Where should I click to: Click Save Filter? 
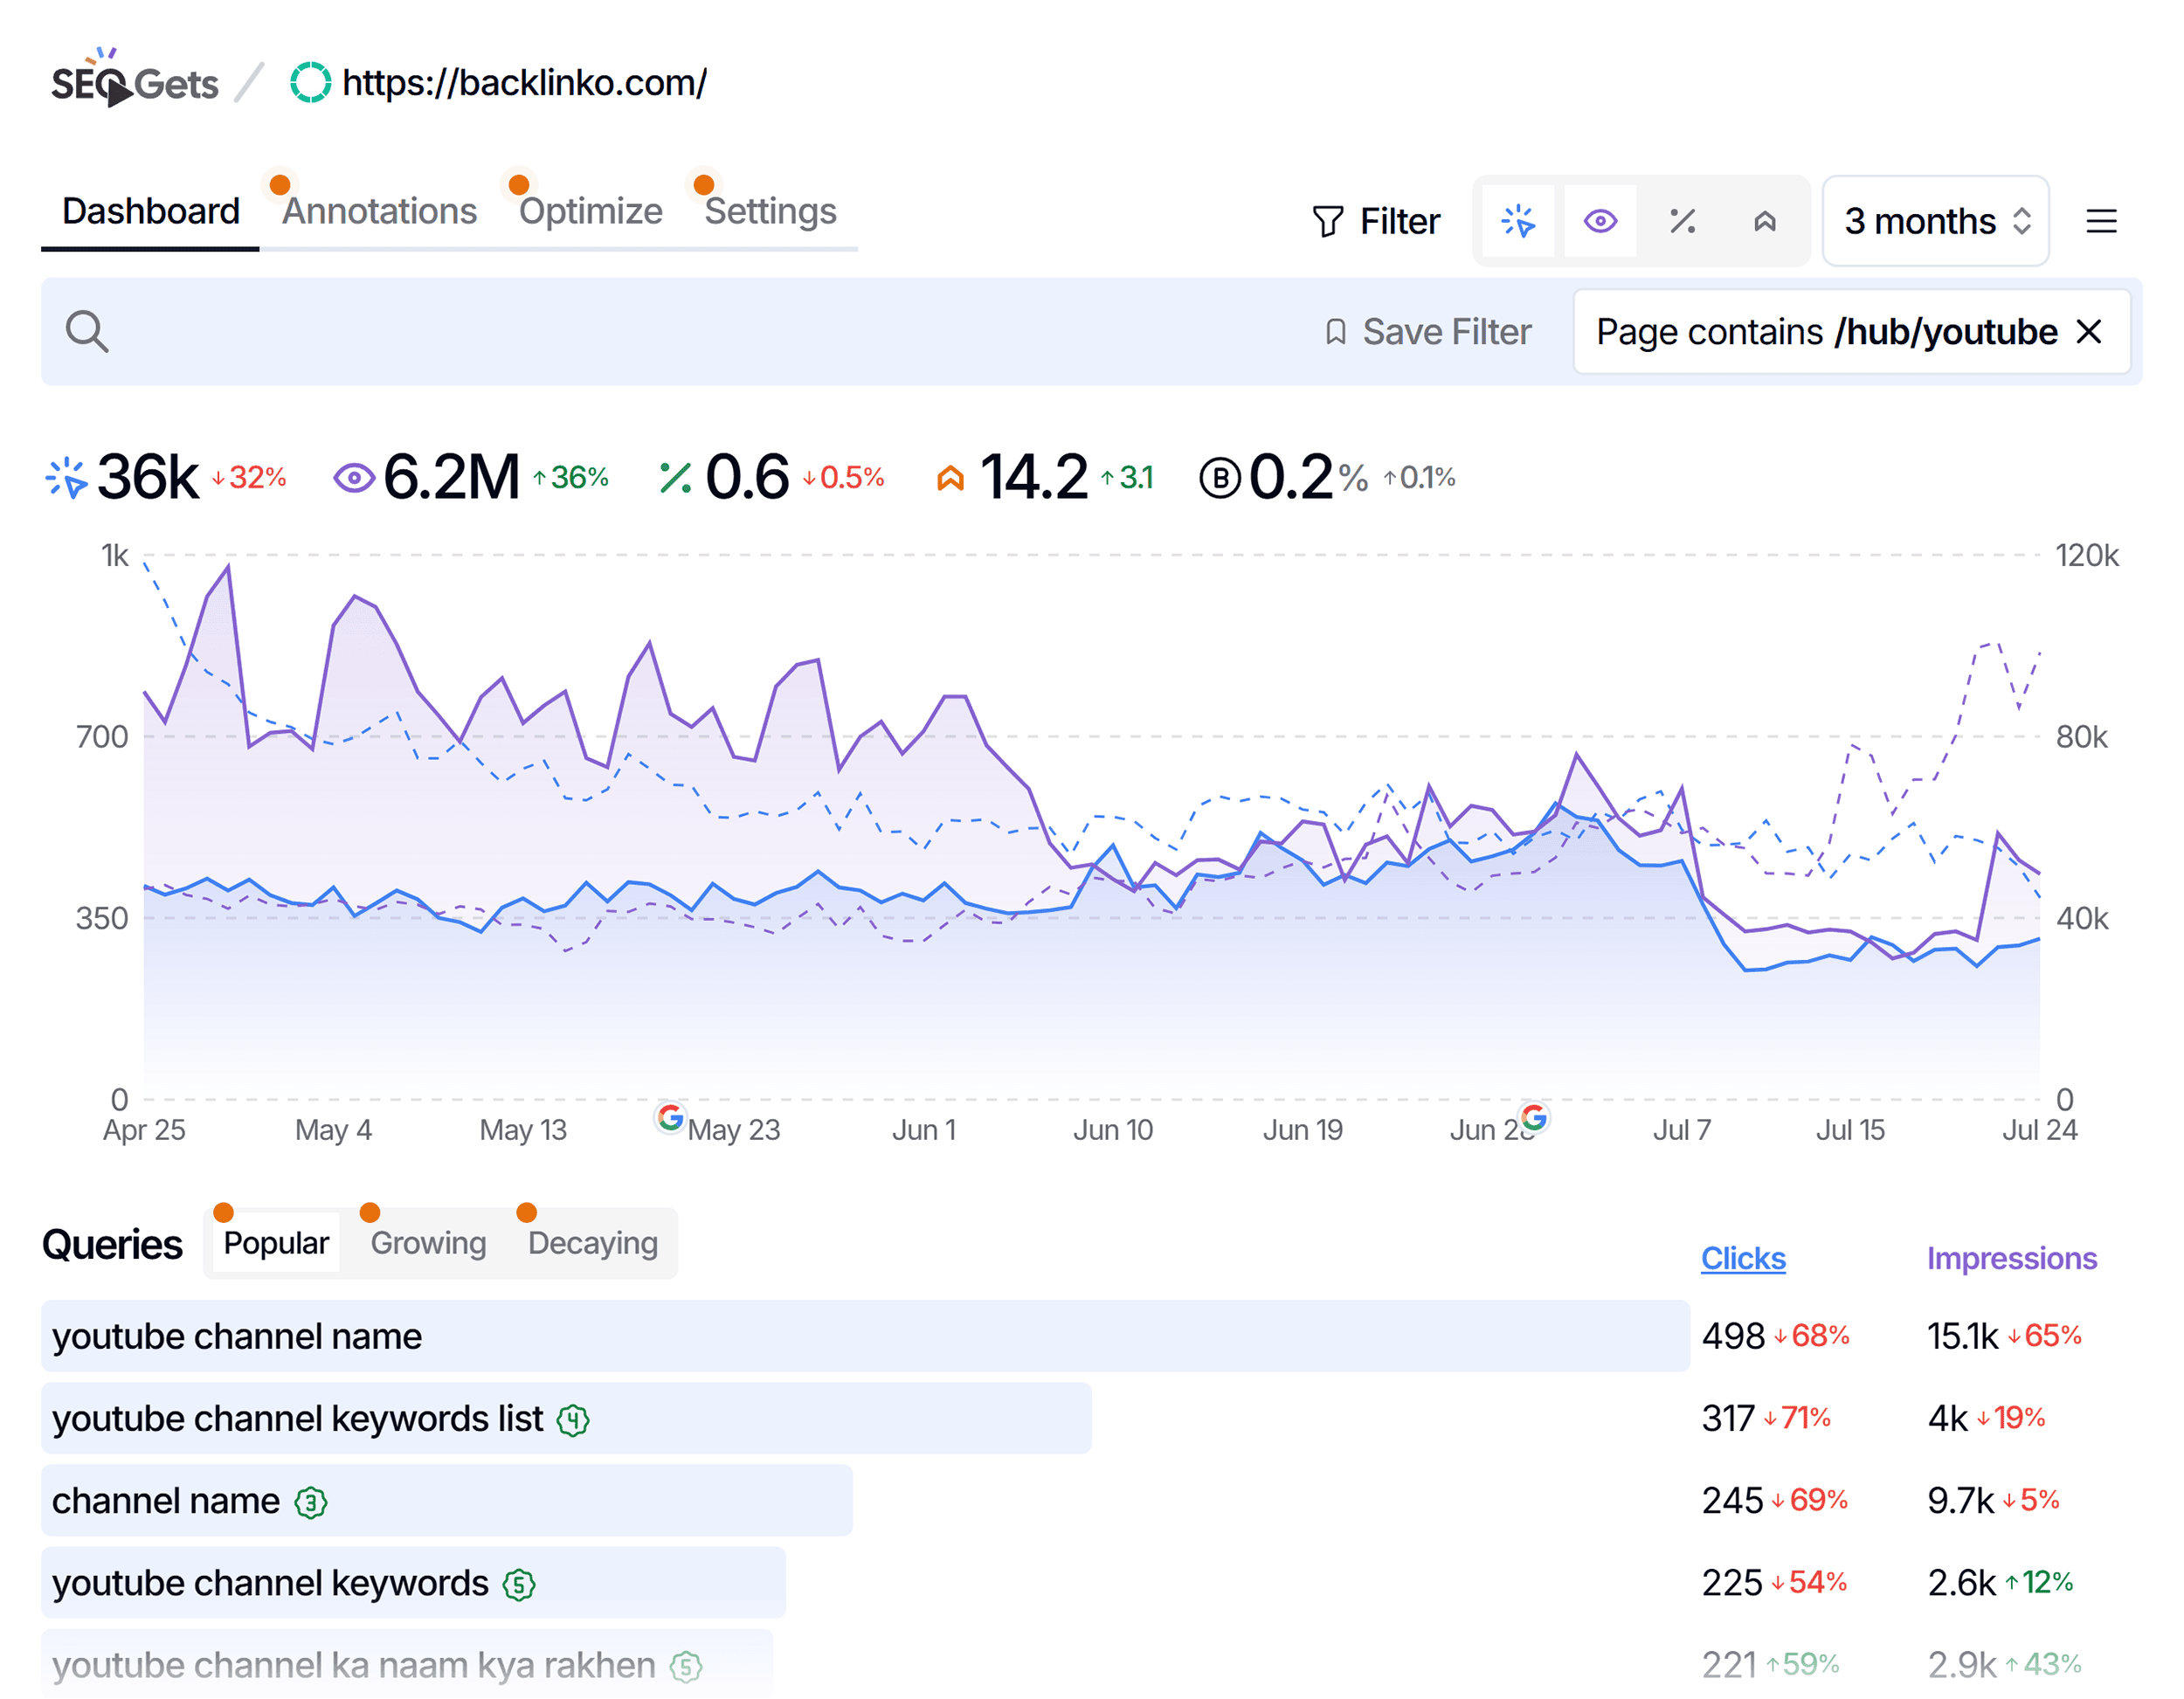click(1427, 331)
